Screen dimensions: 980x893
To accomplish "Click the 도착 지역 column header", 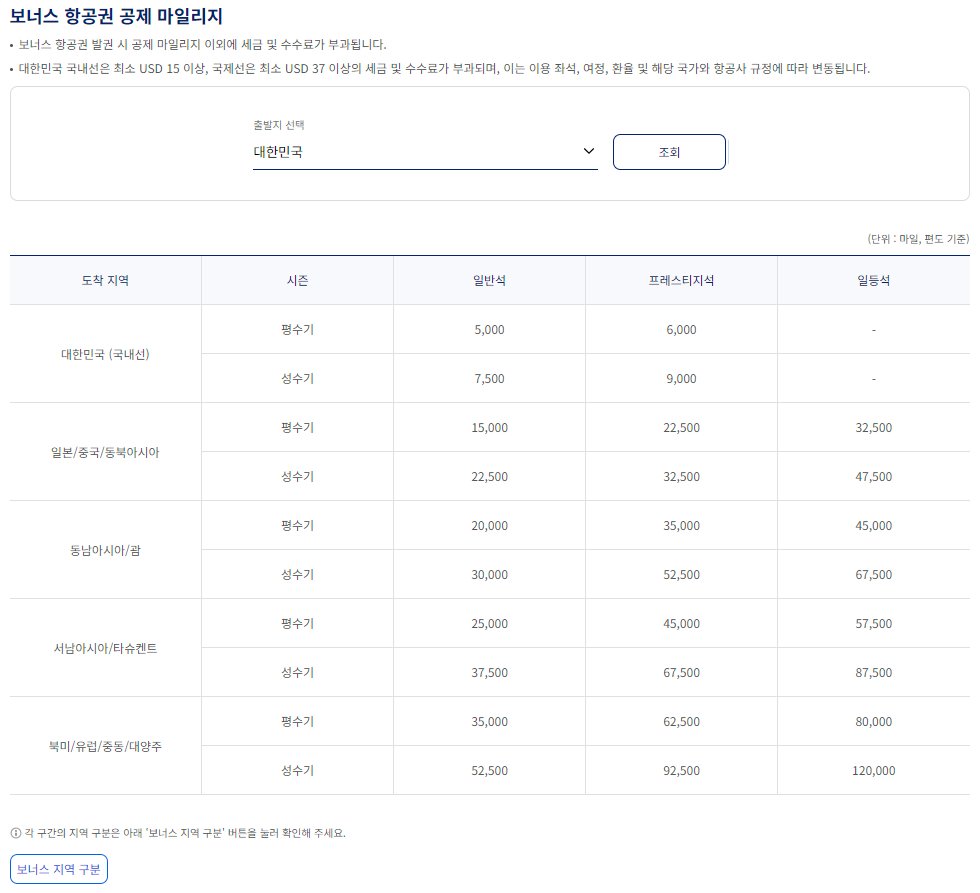I will (x=105, y=280).
